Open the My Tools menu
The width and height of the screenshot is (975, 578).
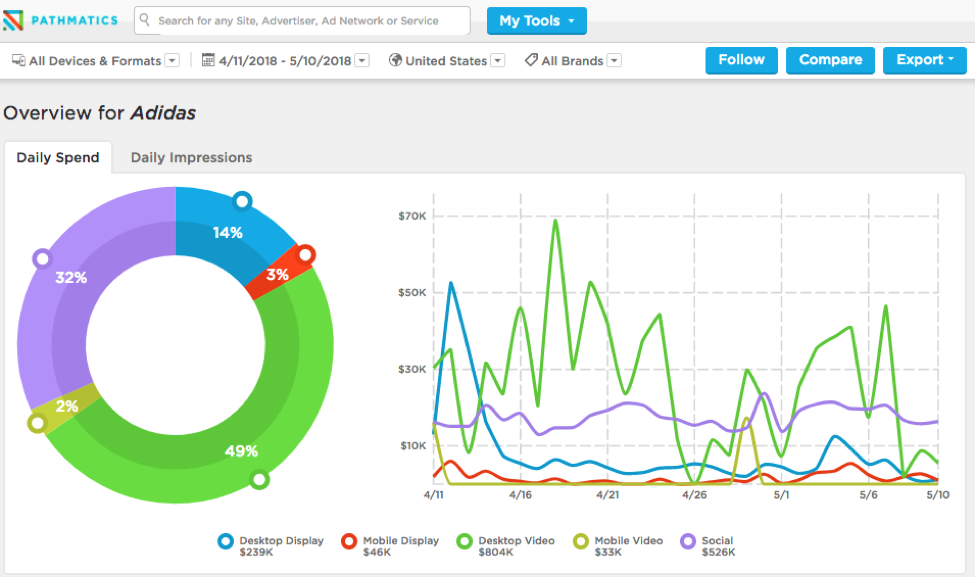(x=536, y=20)
